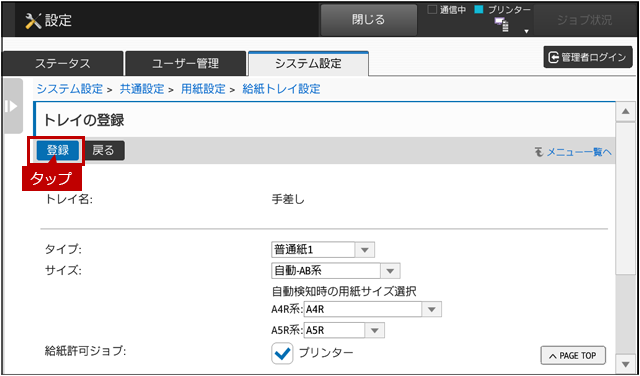Click the 登録 register button
The height and width of the screenshot is (376, 640).
pyautogui.click(x=58, y=151)
